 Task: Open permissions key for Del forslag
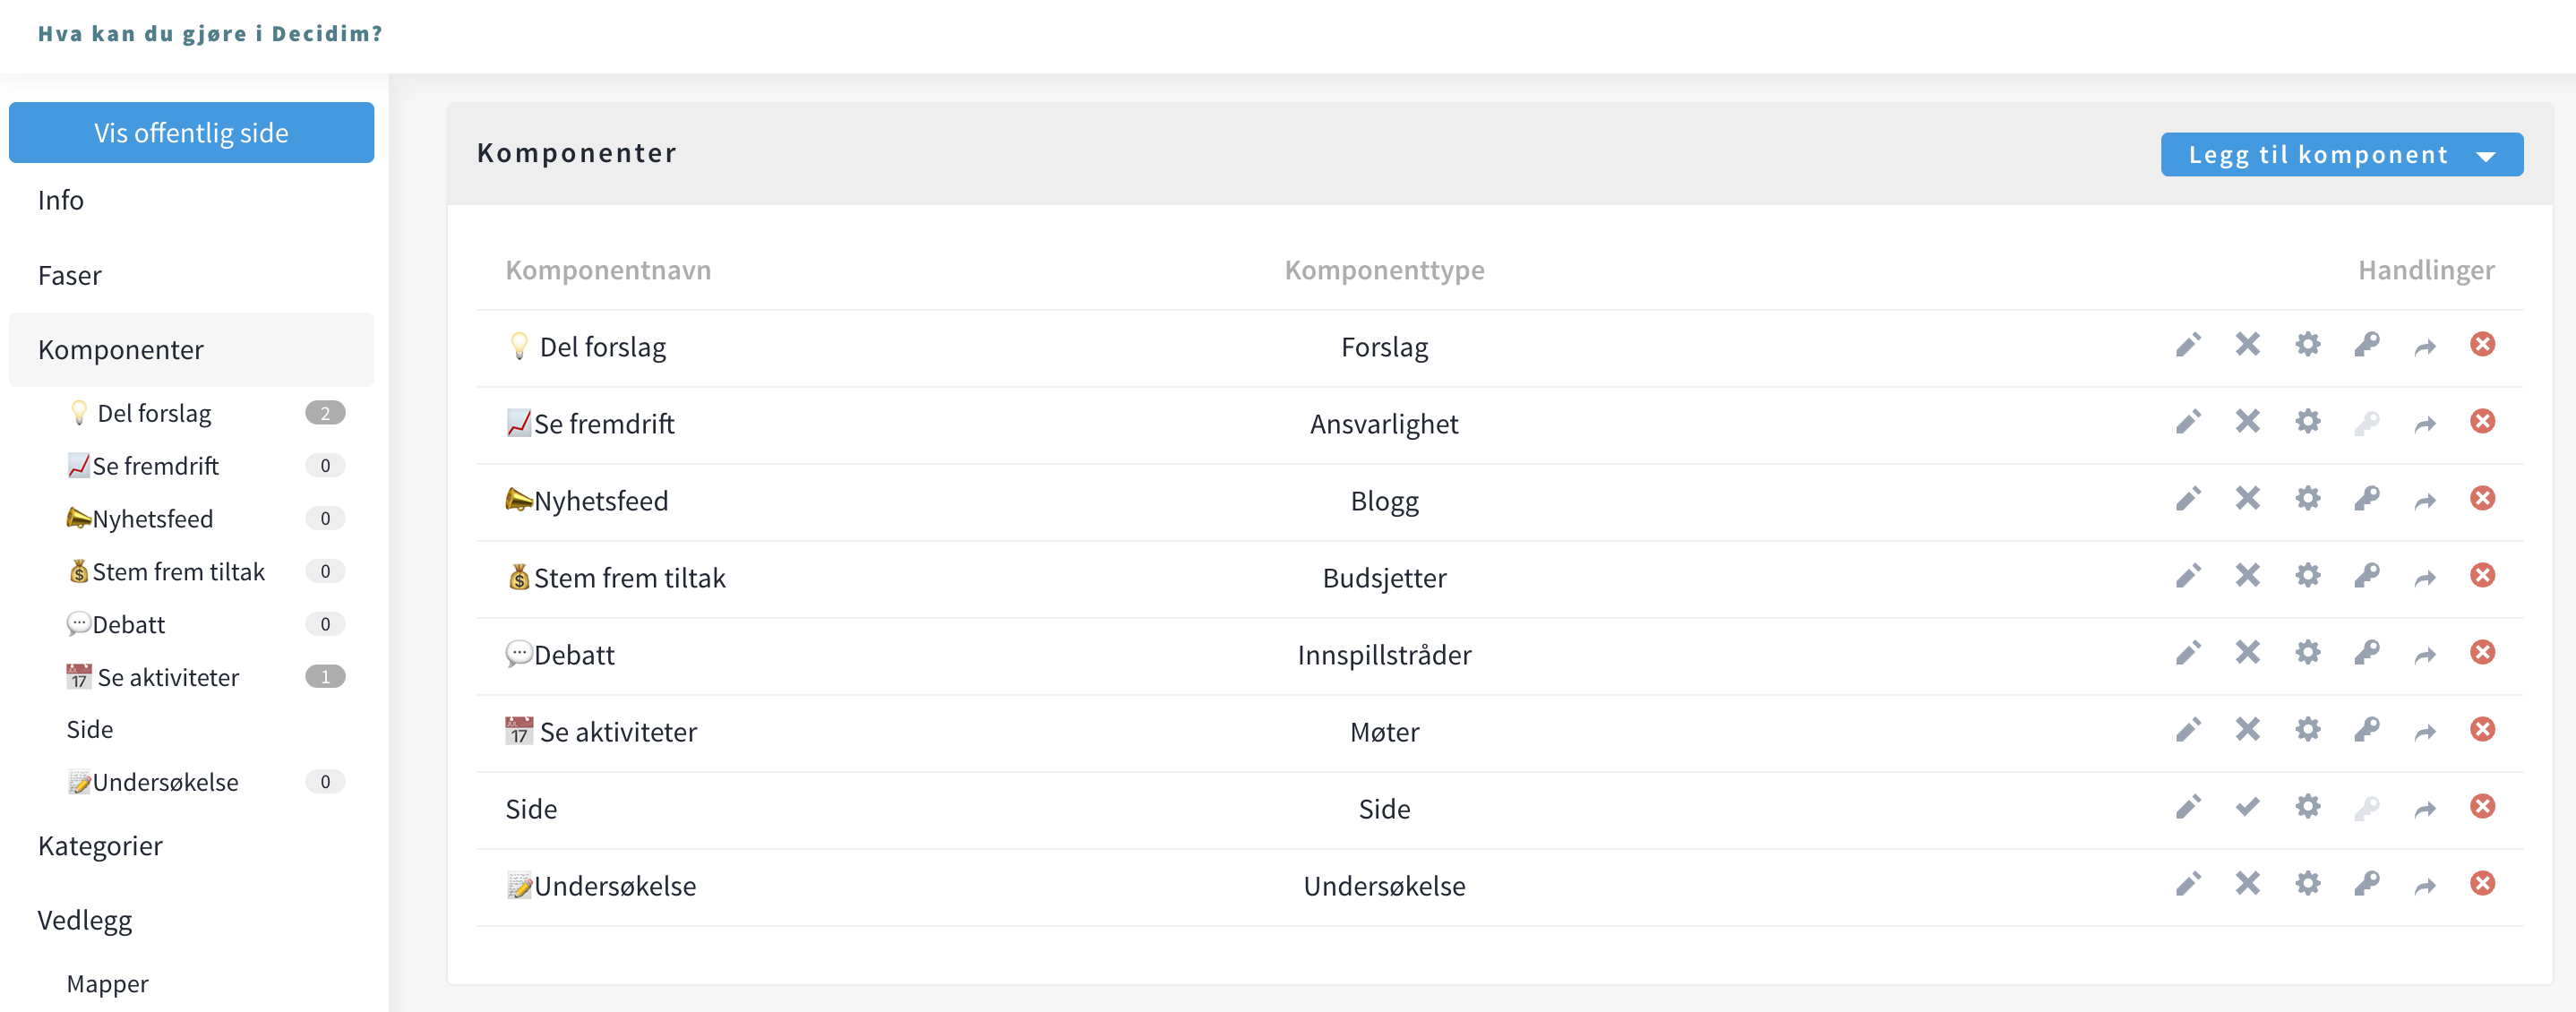click(x=2366, y=345)
